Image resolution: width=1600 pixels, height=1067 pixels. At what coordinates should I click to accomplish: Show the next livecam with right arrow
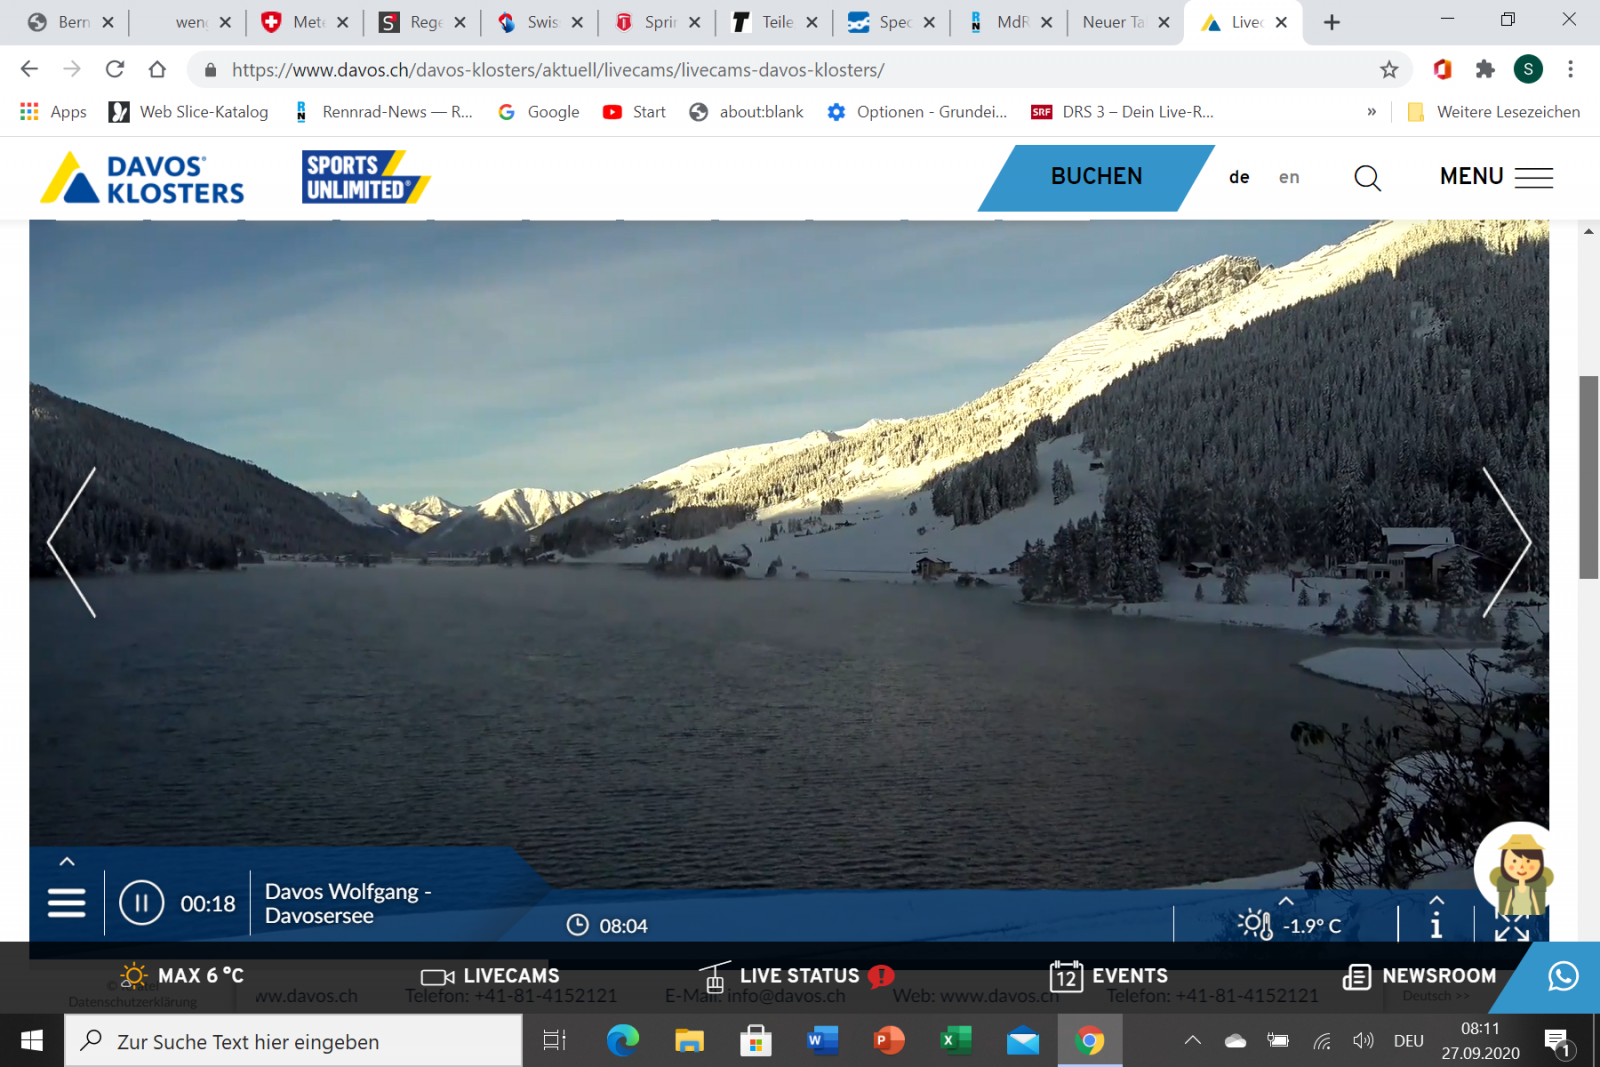coord(1506,542)
